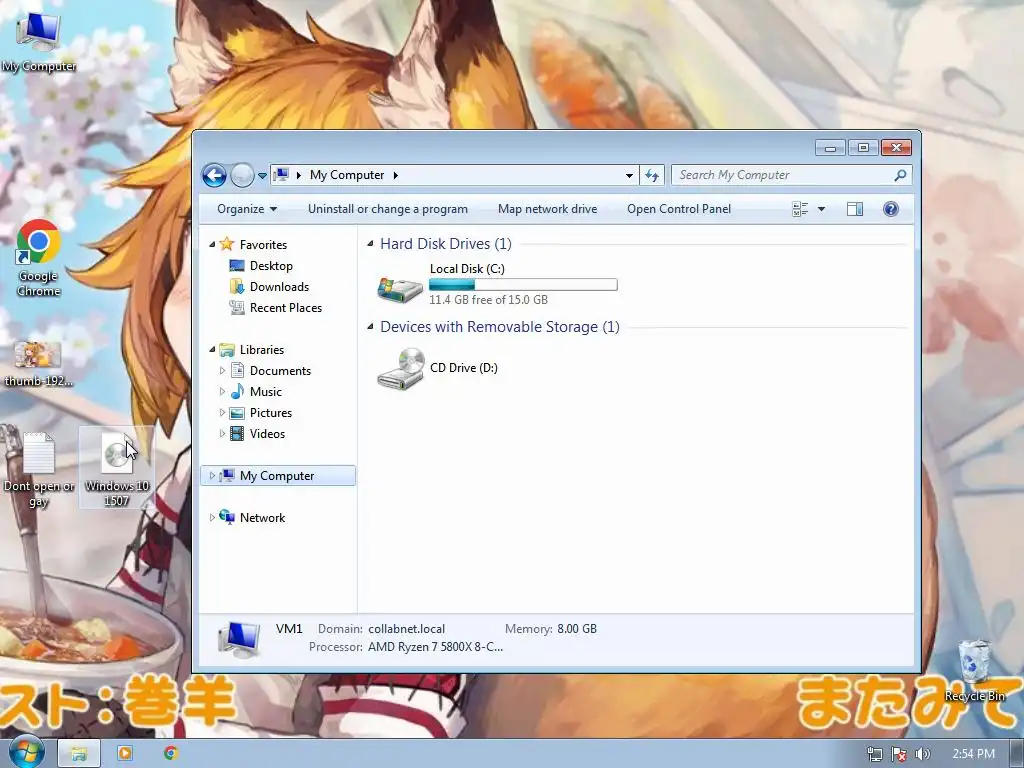Viewport: 1024px width, 768px height.
Task: Toggle the preview pane button
Action: pos(855,209)
